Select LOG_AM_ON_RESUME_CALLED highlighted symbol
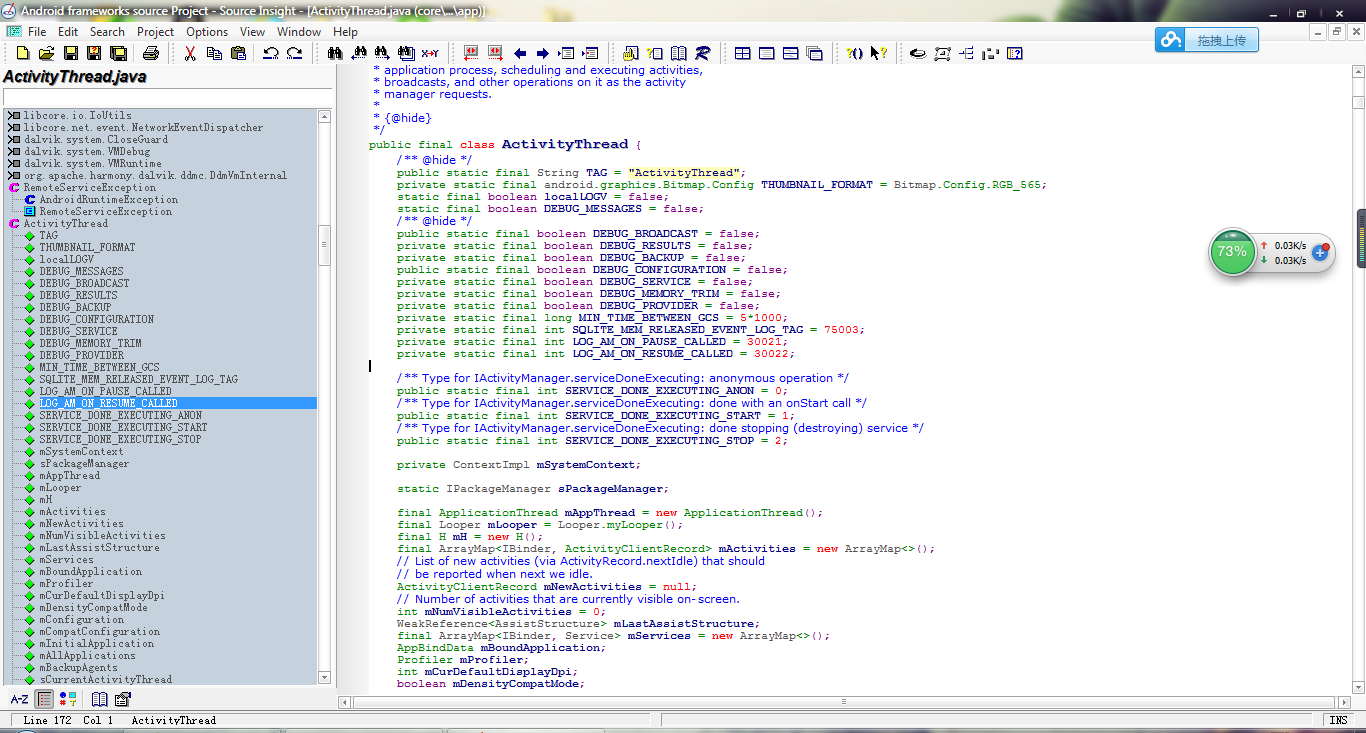The width and height of the screenshot is (1366, 733). [108, 403]
